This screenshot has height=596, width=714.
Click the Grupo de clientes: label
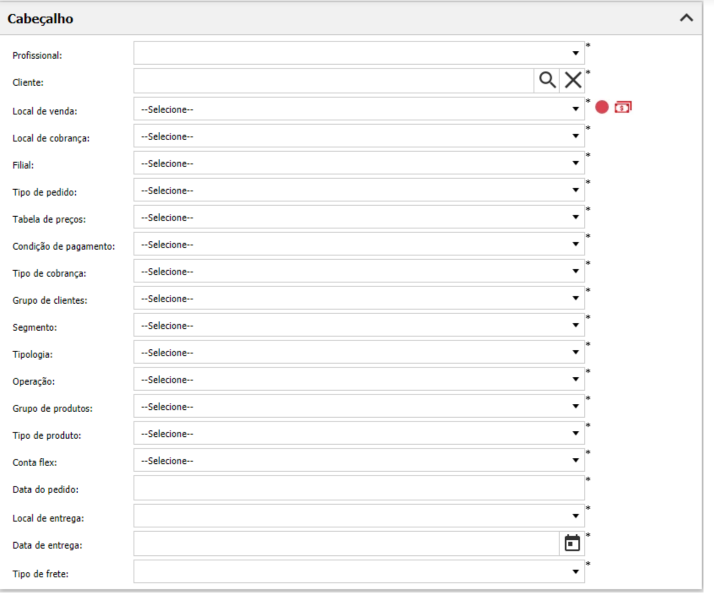pyautogui.click(x=50, y=301)
